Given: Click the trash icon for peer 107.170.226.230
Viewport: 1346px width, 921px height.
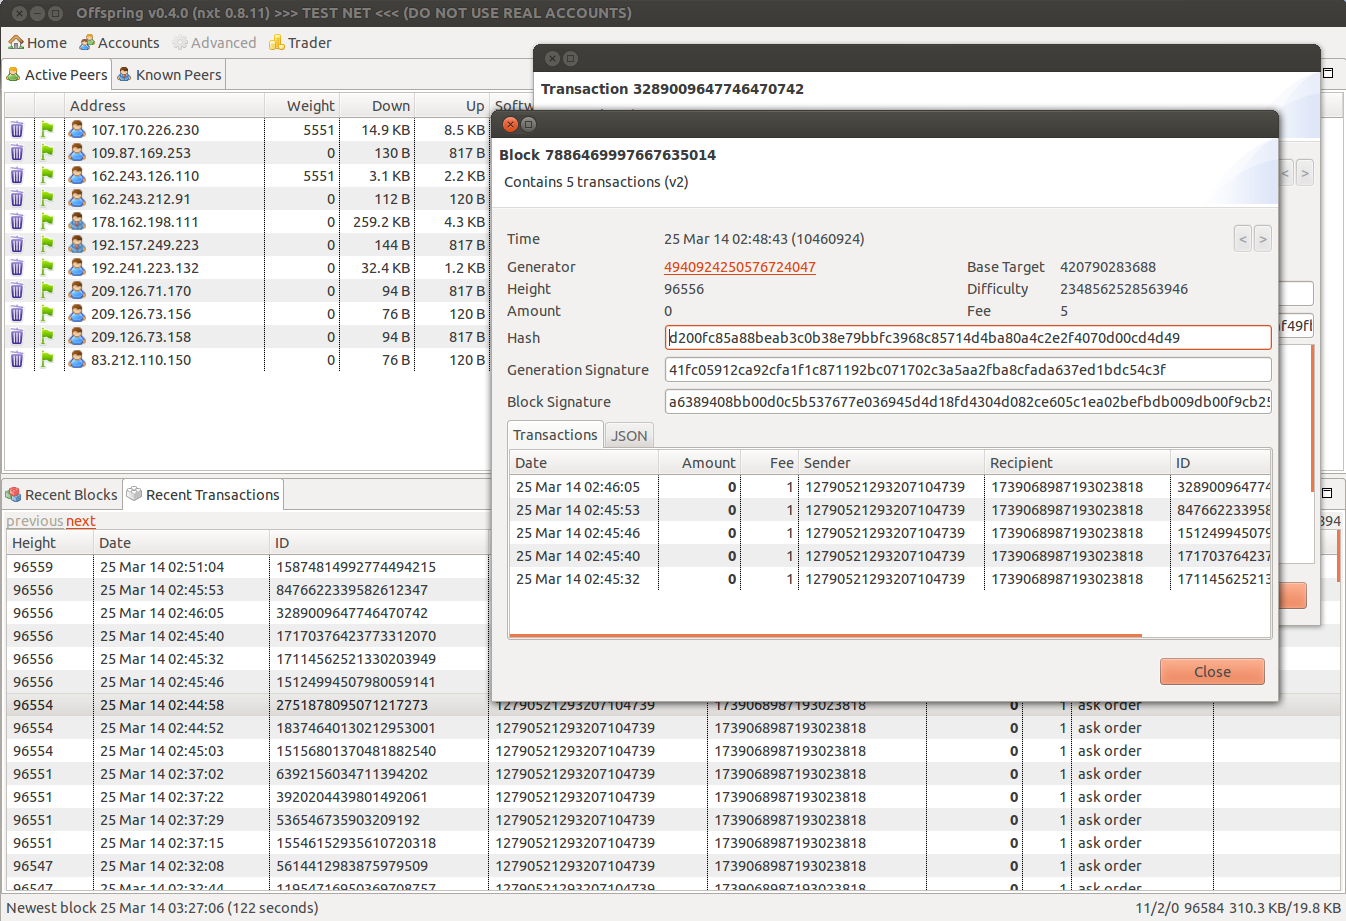Looking at the screenshot, I should pos(17,130).
